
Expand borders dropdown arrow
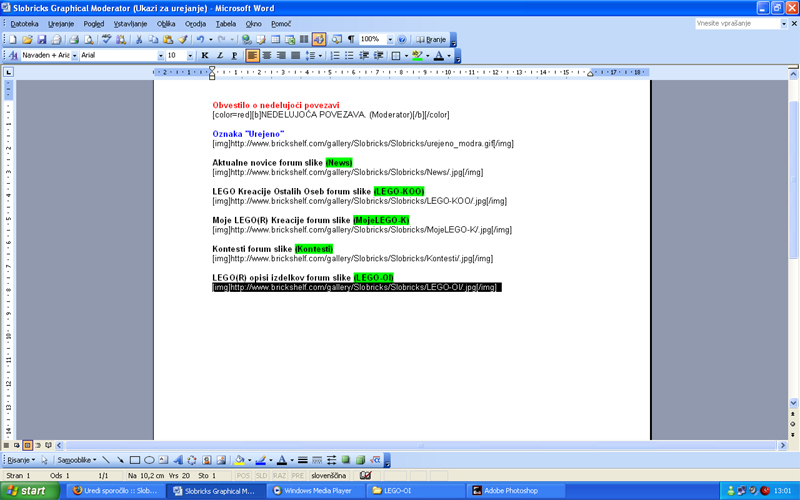coord(406,55)
